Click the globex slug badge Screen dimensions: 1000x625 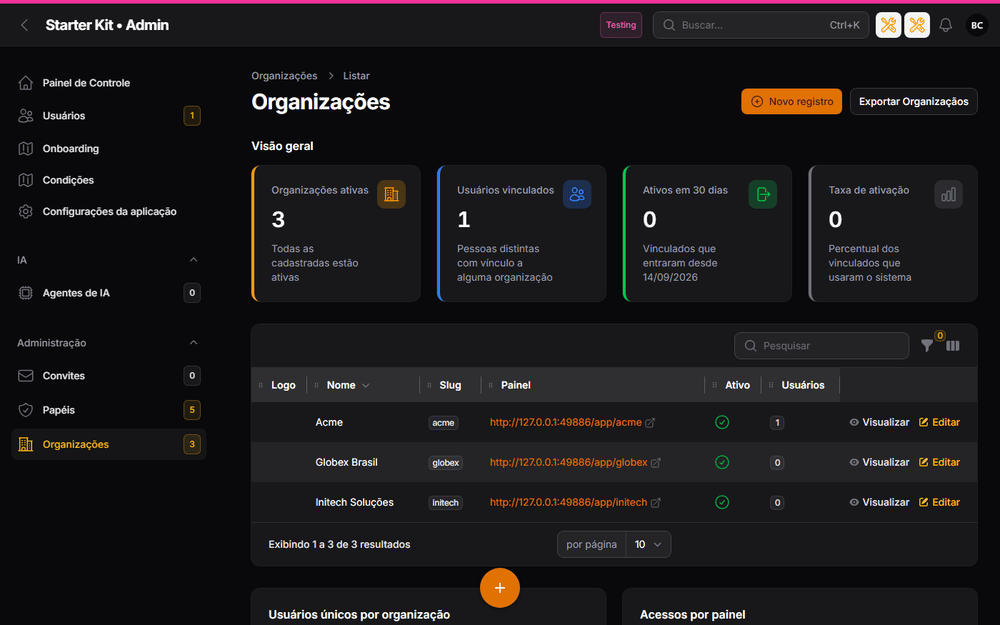click(x=445, y=463)
